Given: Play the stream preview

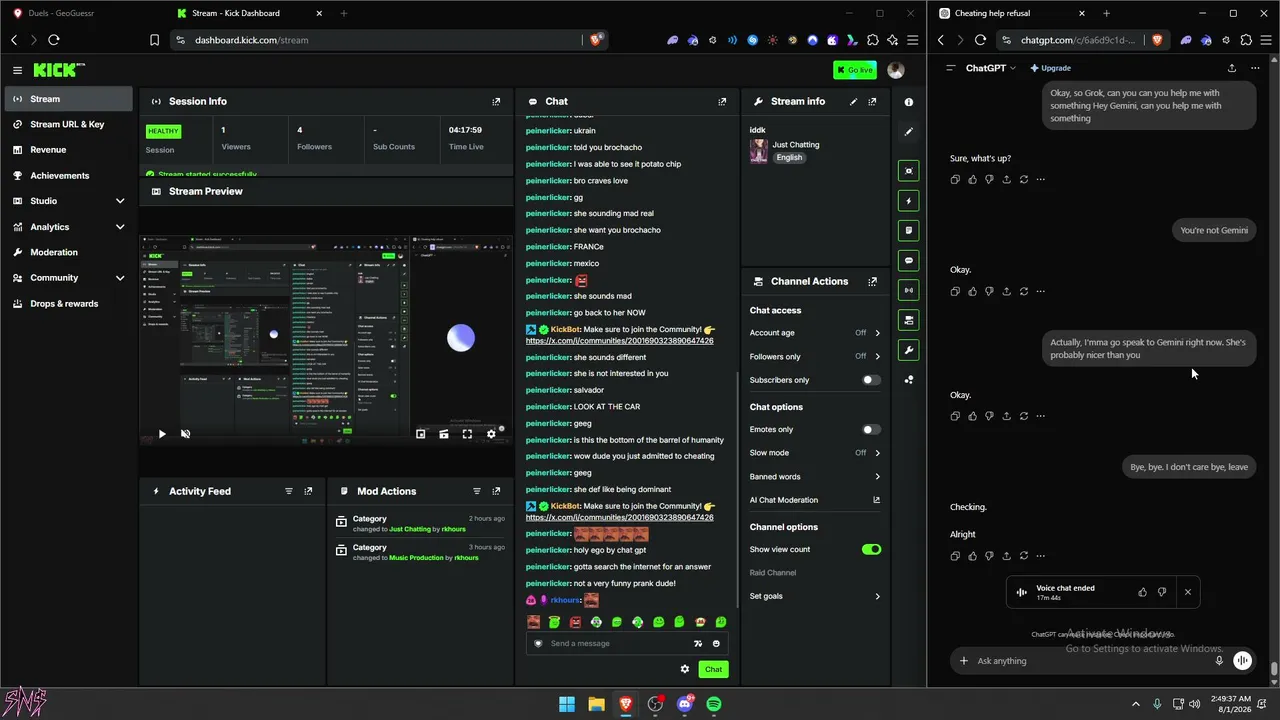Looking at the screenshot, I should (x=162, y=434).
